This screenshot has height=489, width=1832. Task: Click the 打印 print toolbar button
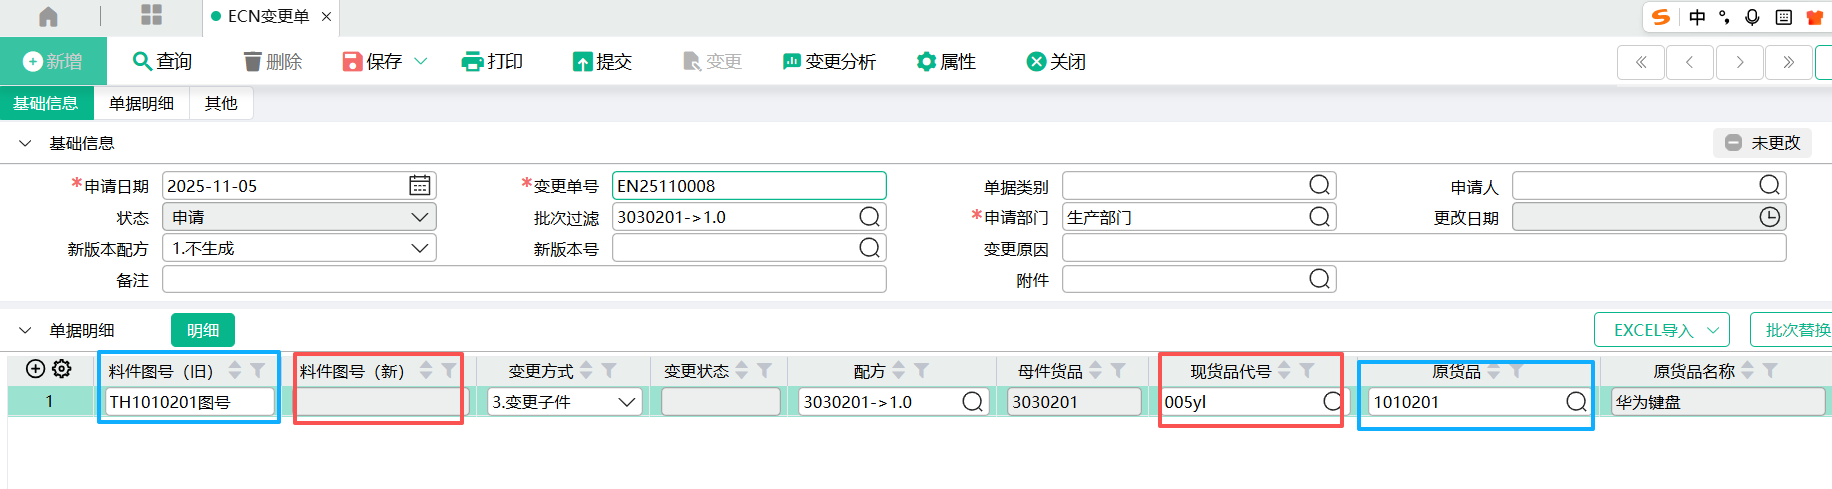pos(492,62)
